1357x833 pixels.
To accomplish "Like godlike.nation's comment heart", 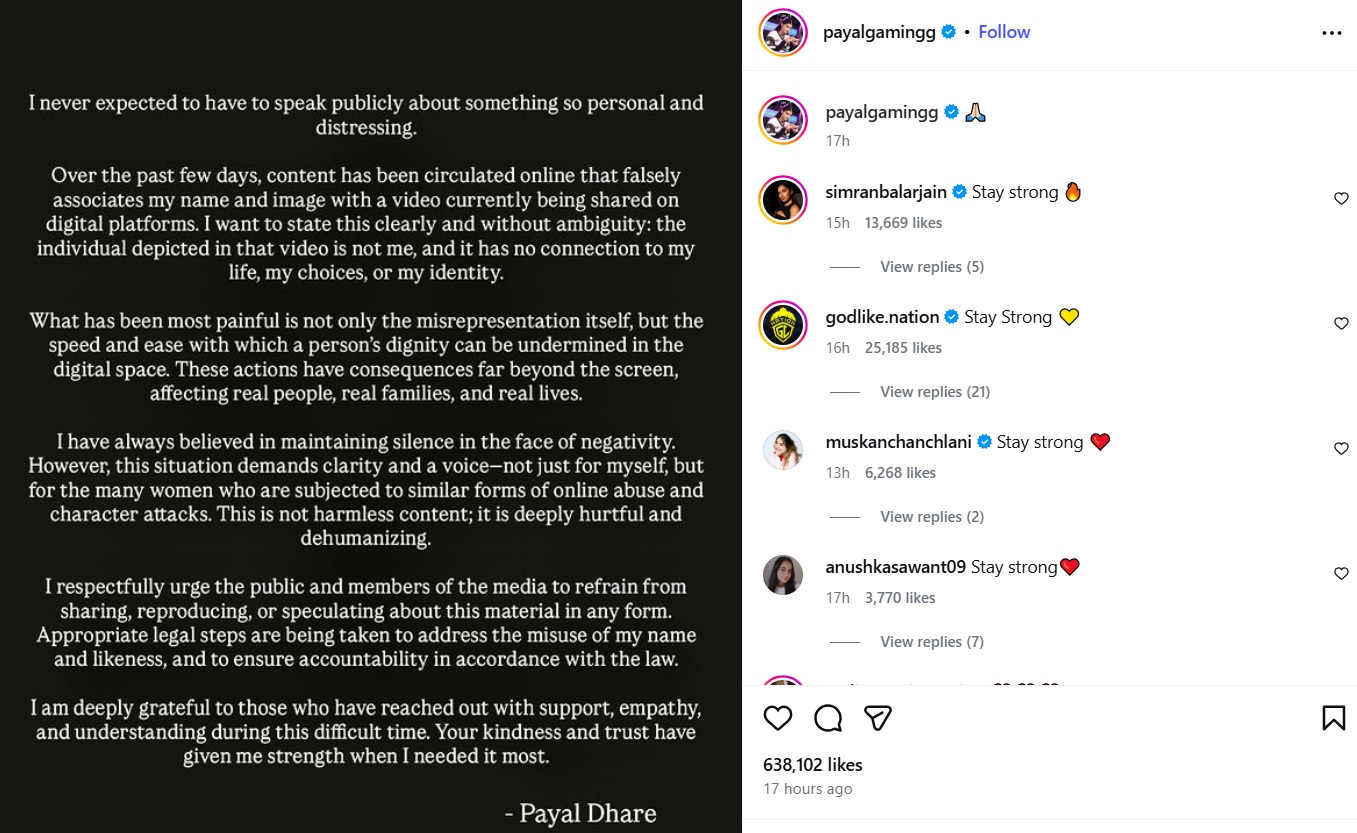I will [1341, 324].
